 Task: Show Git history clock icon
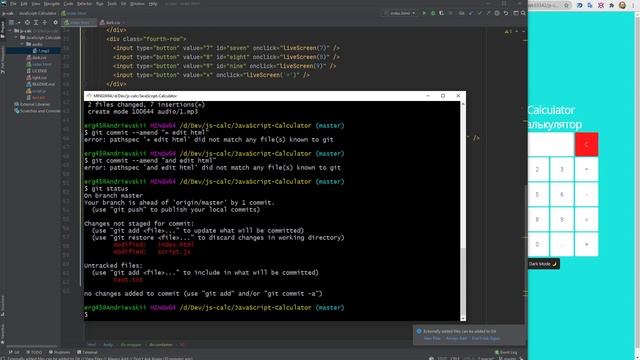(497, 13)
